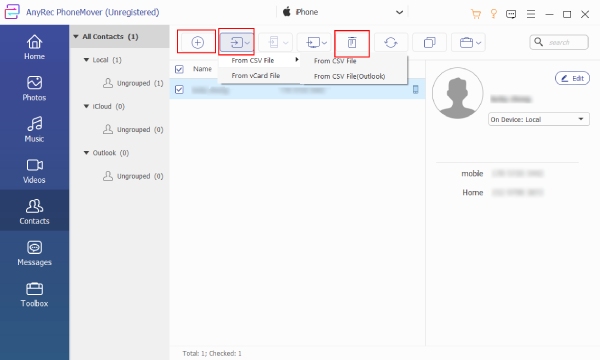Select Ungrouped (0) under iCloud
Viewport: 600px width, 360px height.
(x=133, y=129)
